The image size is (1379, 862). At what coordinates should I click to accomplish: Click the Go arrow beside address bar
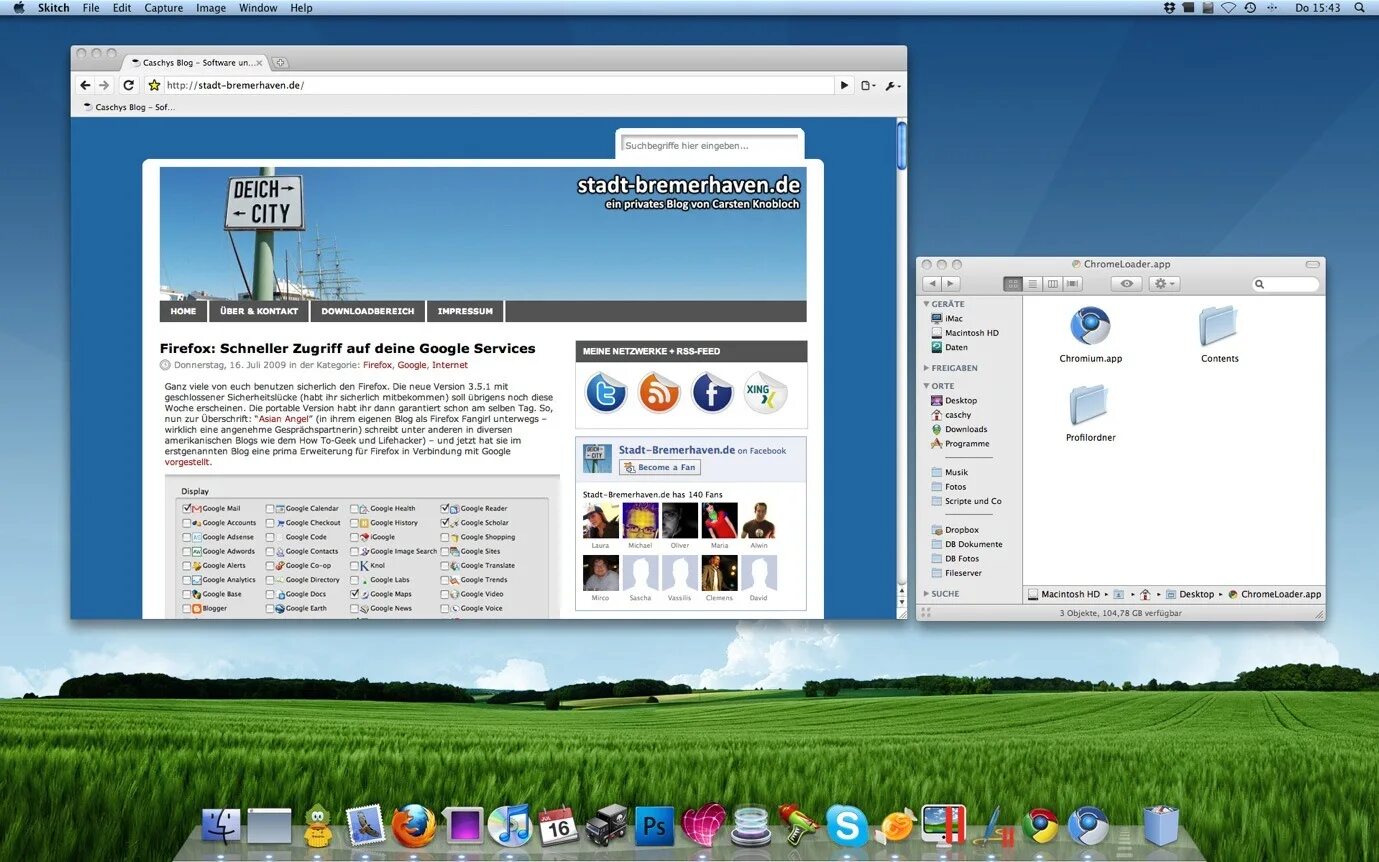(844, 86)
